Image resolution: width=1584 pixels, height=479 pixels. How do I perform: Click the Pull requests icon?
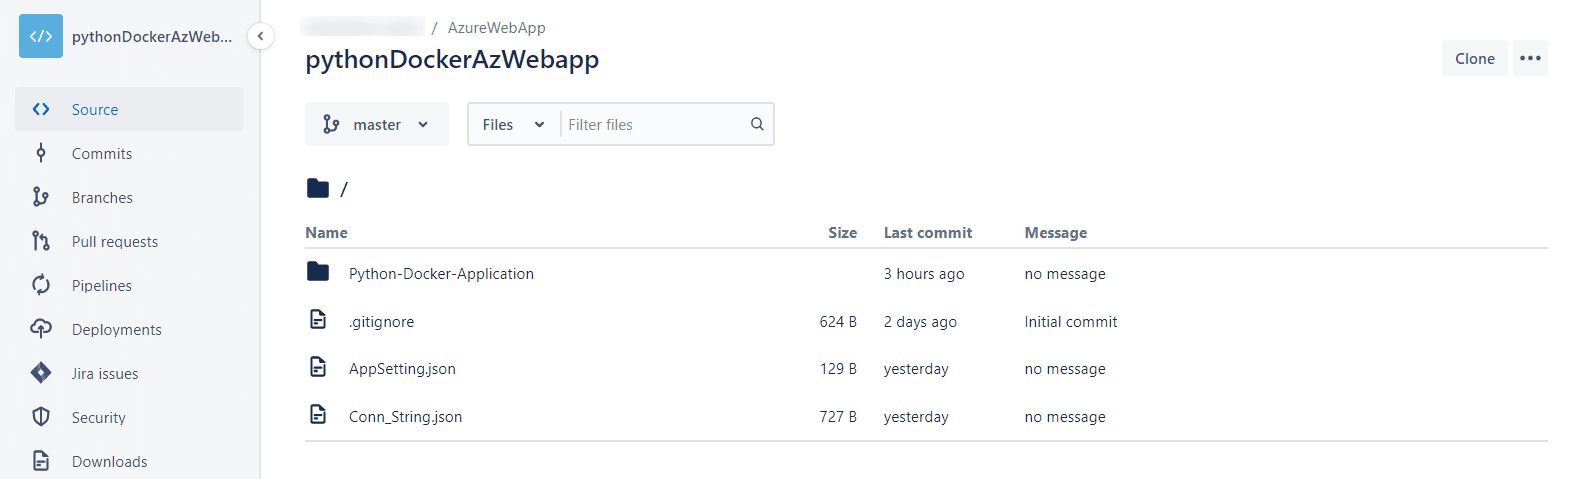point(41,241)
